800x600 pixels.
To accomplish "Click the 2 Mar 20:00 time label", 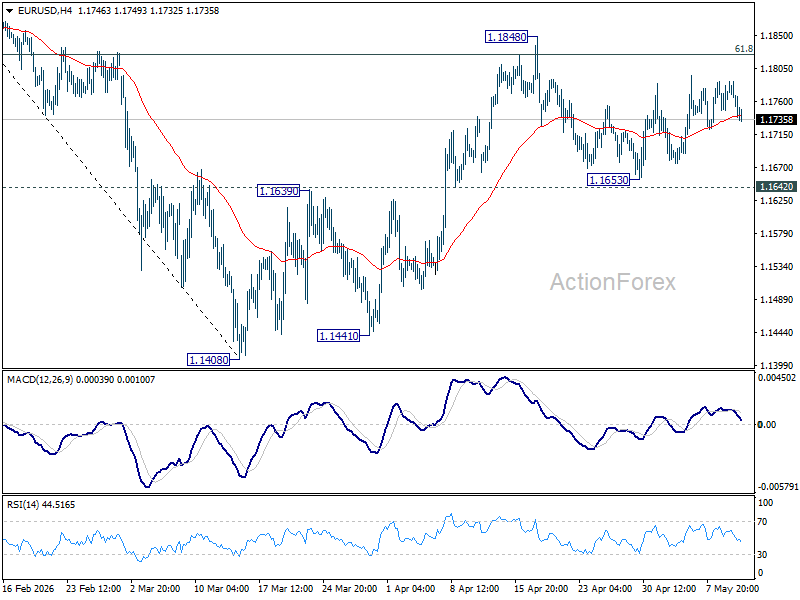I will coord(155,588).
